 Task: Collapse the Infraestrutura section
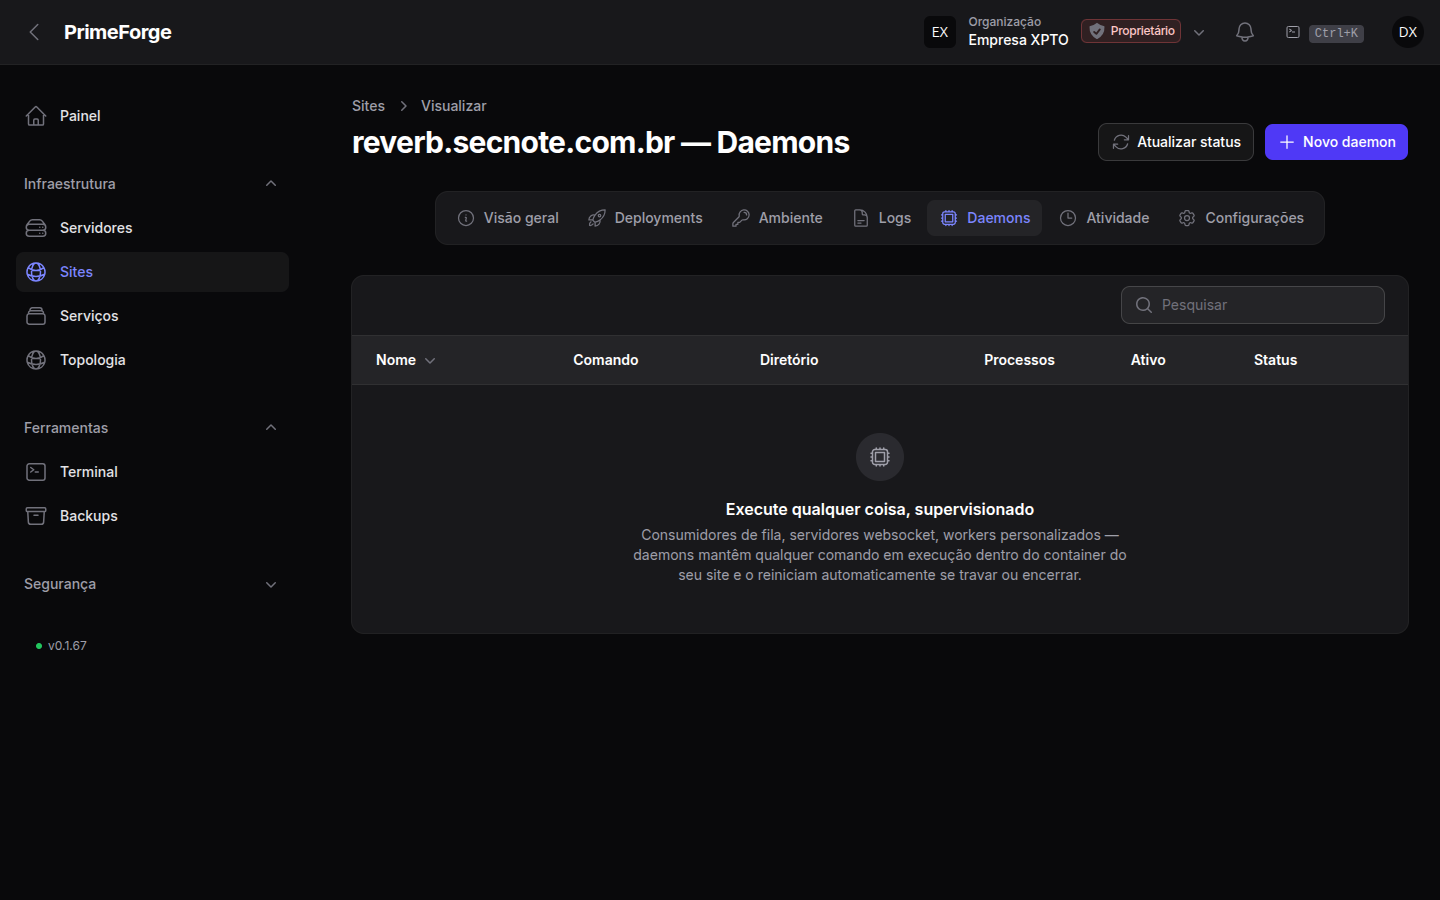(x=271, y=184)
